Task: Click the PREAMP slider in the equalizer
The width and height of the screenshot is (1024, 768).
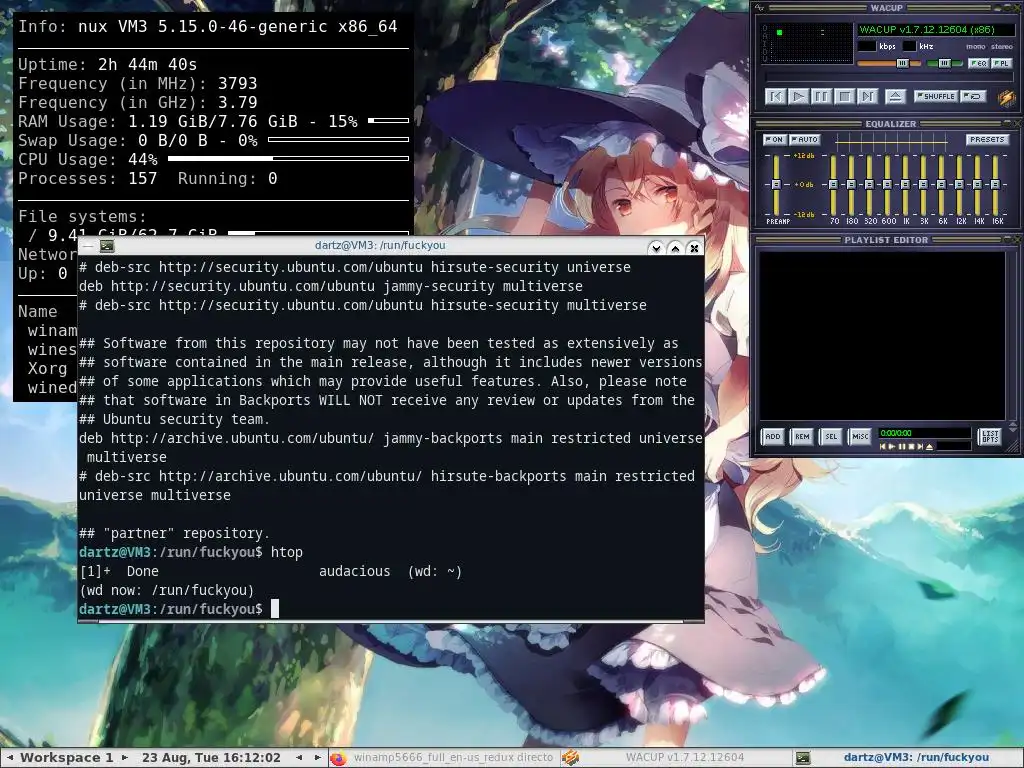Action: click(x=776, y=185)
